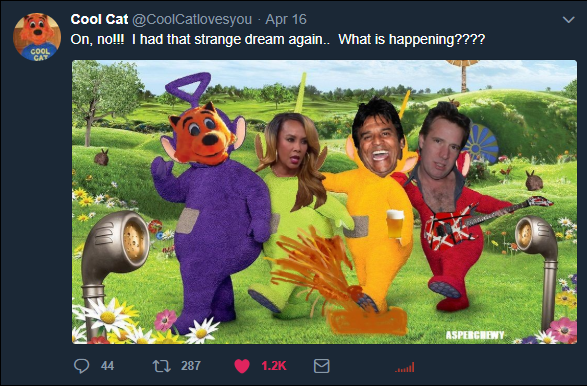Click the ASPERCHEWY watermark in the image

pos(475,335)
